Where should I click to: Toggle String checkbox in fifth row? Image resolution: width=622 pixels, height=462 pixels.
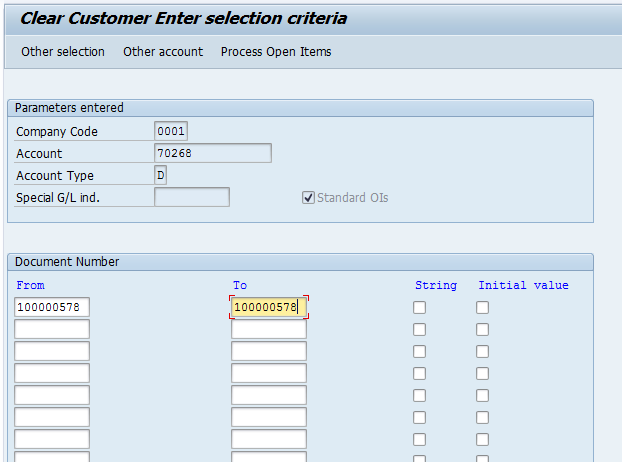[x=419, y=395]
